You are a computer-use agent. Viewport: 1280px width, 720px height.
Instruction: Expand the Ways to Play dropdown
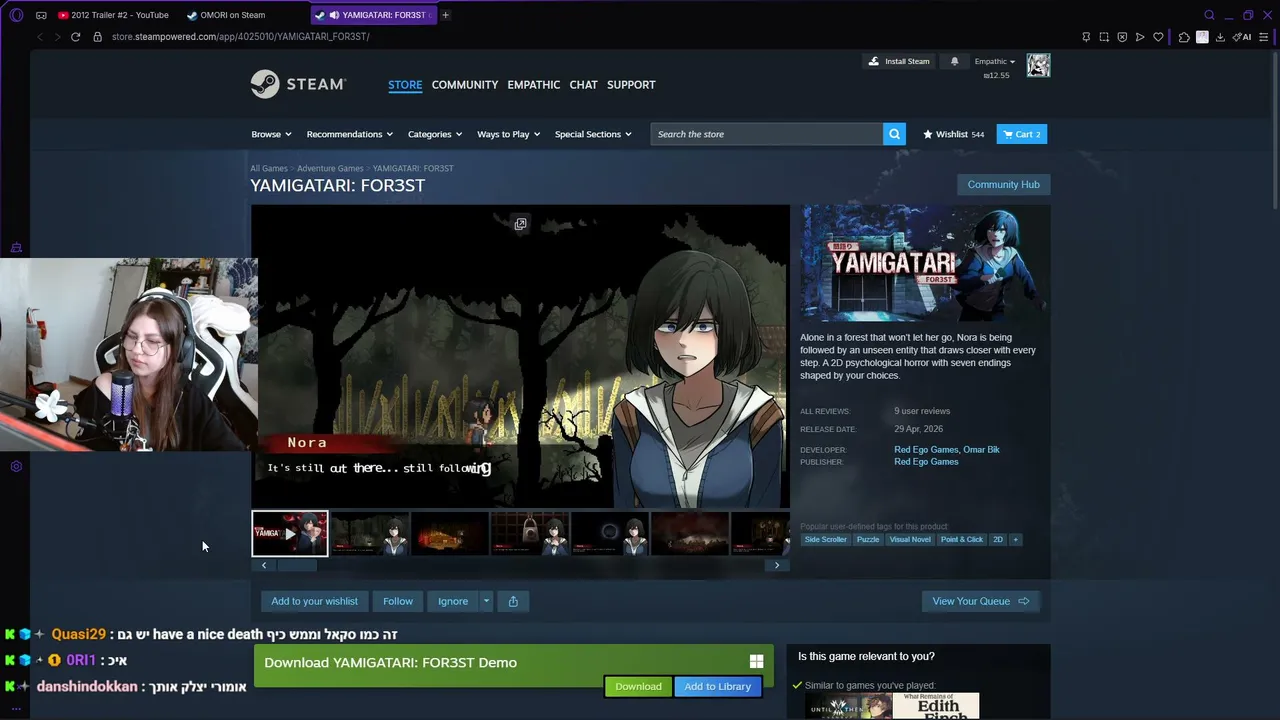pos(508,134)
